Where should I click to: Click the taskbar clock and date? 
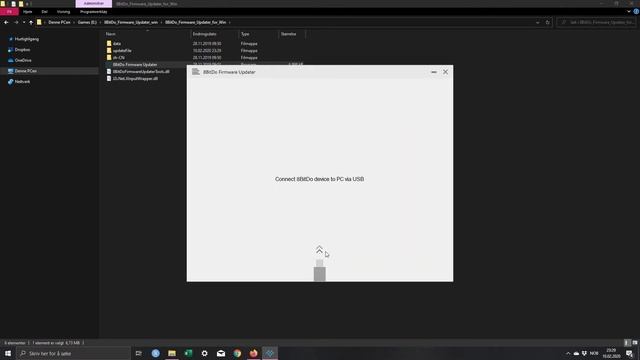tap(611, 353)
